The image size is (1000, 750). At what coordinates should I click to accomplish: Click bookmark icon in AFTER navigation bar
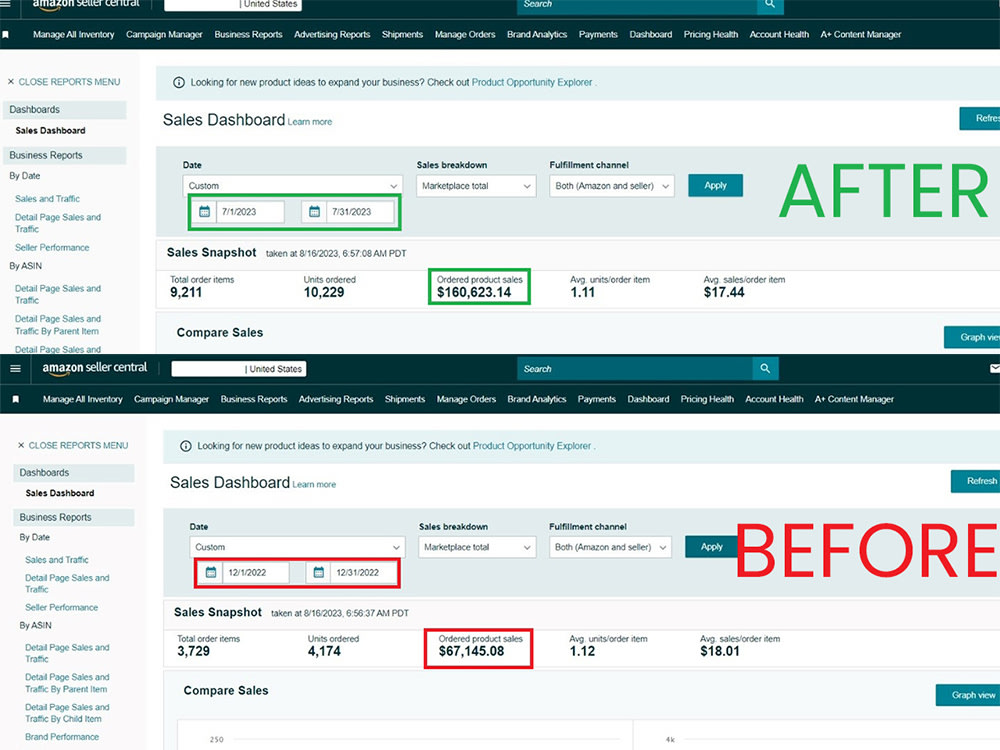tap(5, 34)
